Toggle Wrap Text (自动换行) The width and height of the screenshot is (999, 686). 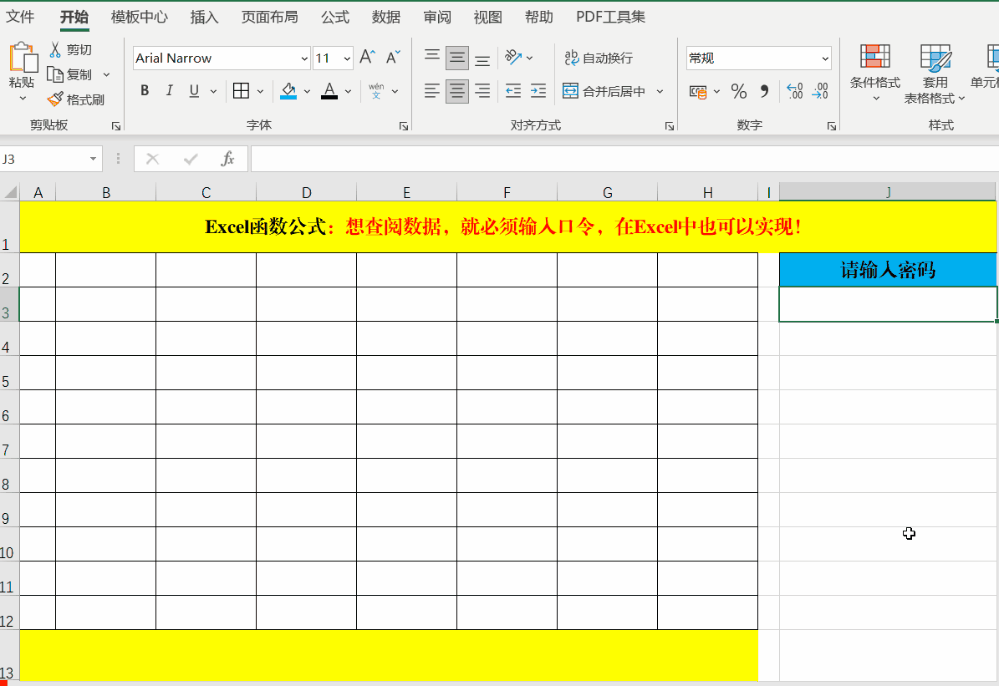coord(598,58)
